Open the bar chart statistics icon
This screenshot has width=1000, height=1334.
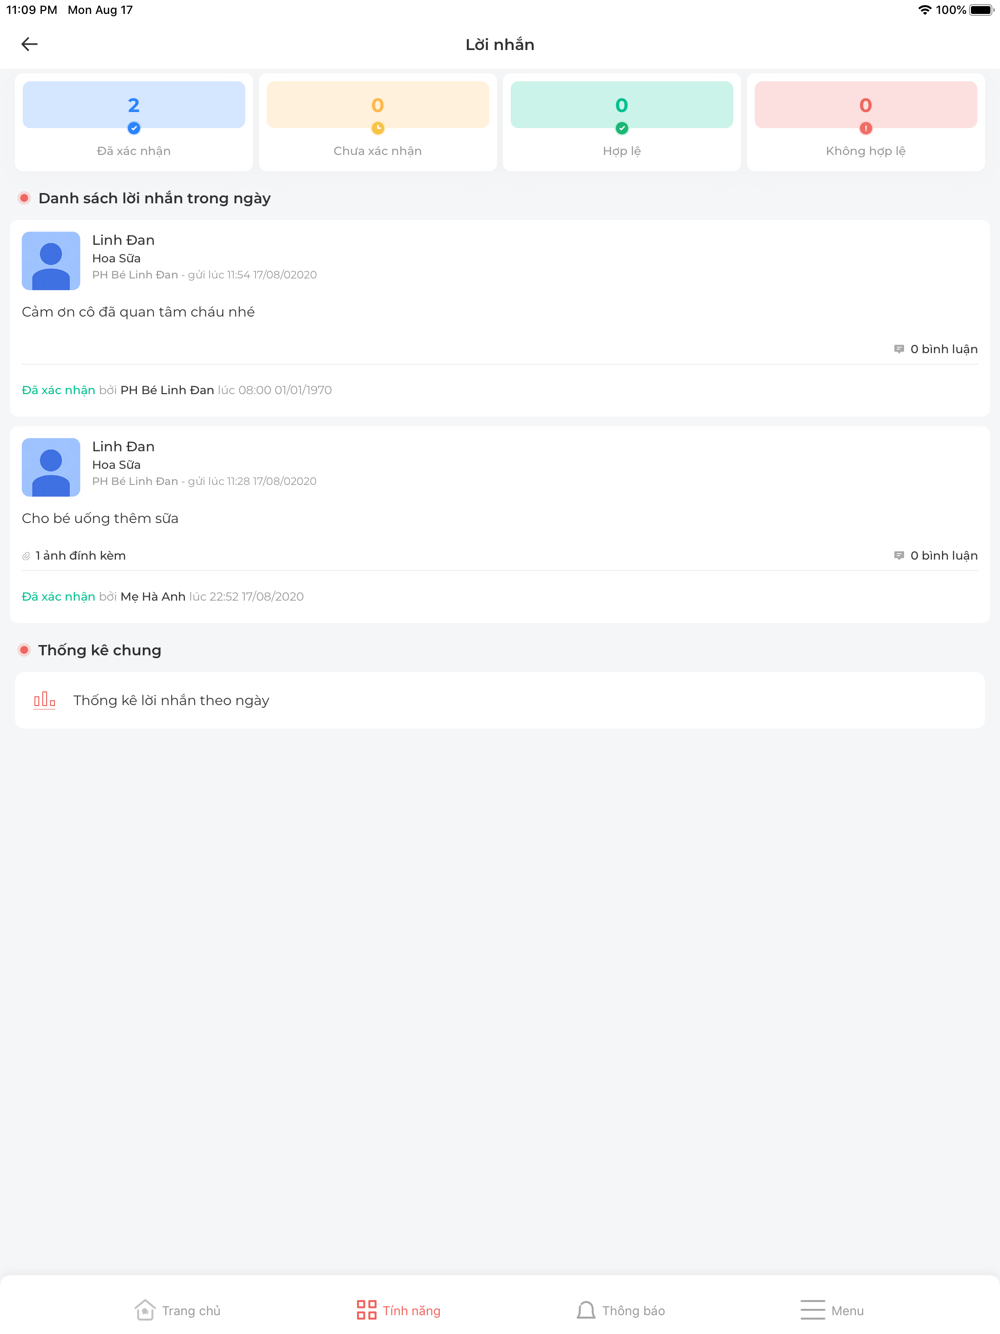[45, 700]
